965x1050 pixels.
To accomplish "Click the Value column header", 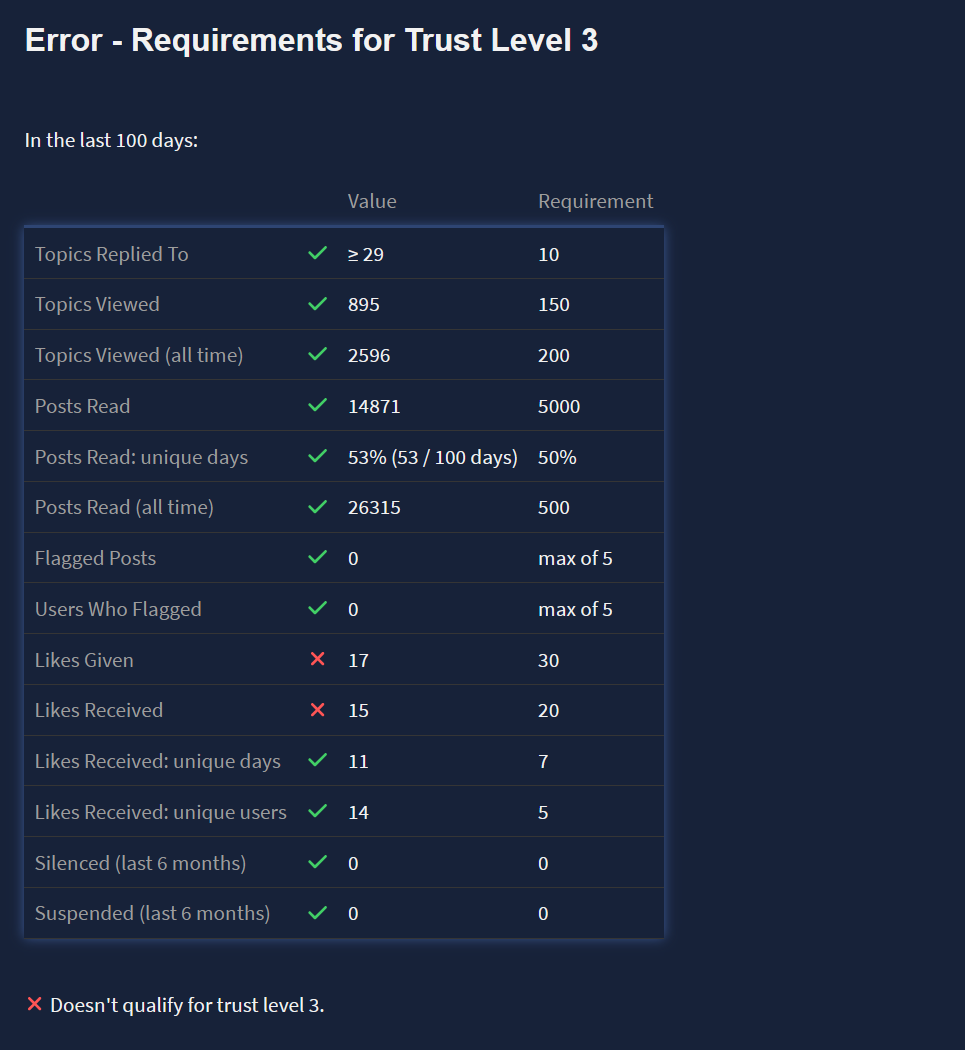I will 372,201.
